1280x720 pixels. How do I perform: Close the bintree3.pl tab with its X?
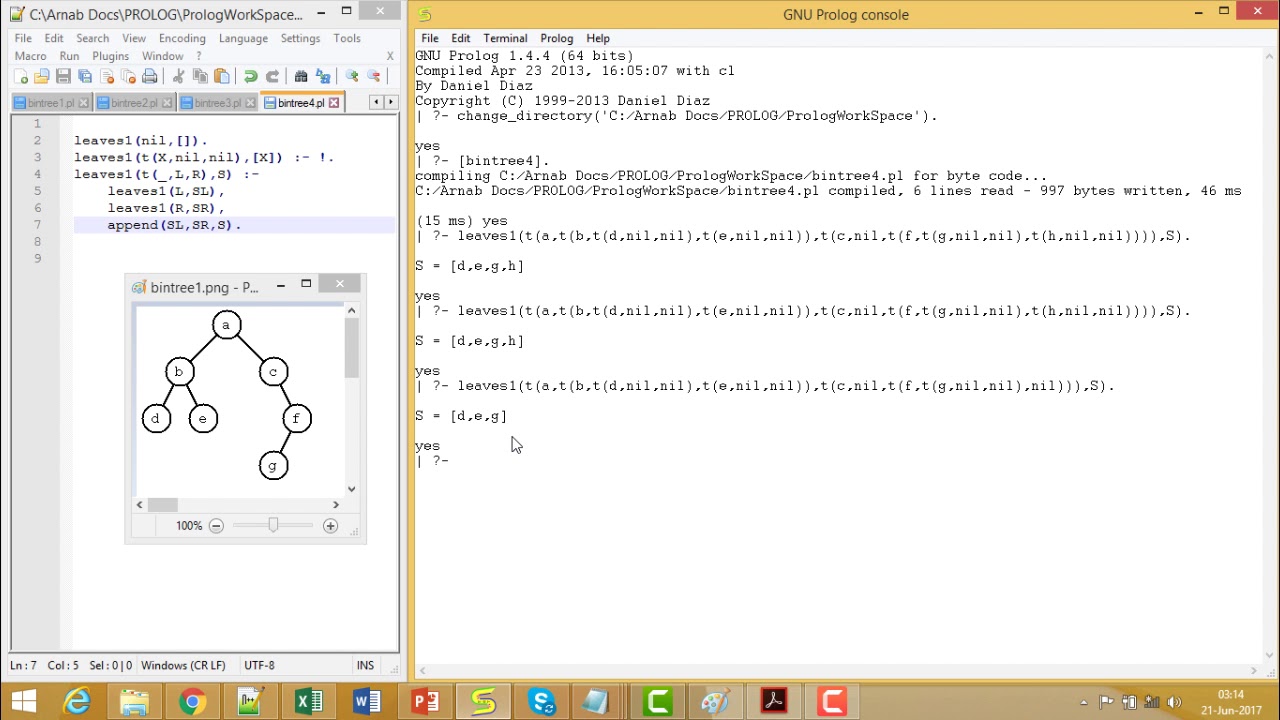[250, 103]
